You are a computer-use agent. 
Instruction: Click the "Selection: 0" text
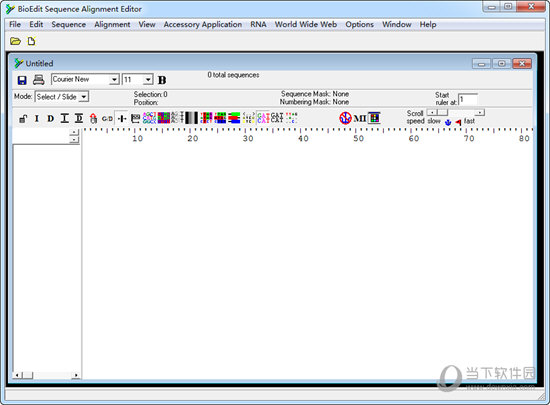[x=150, y=94]
